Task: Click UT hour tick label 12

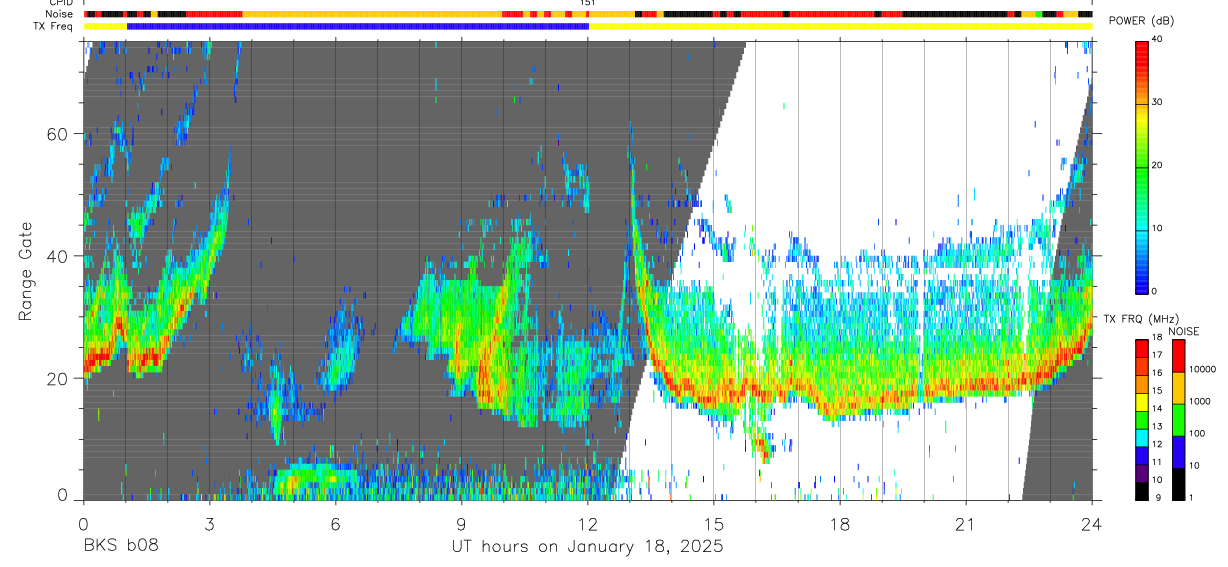Action: (588, 525)
